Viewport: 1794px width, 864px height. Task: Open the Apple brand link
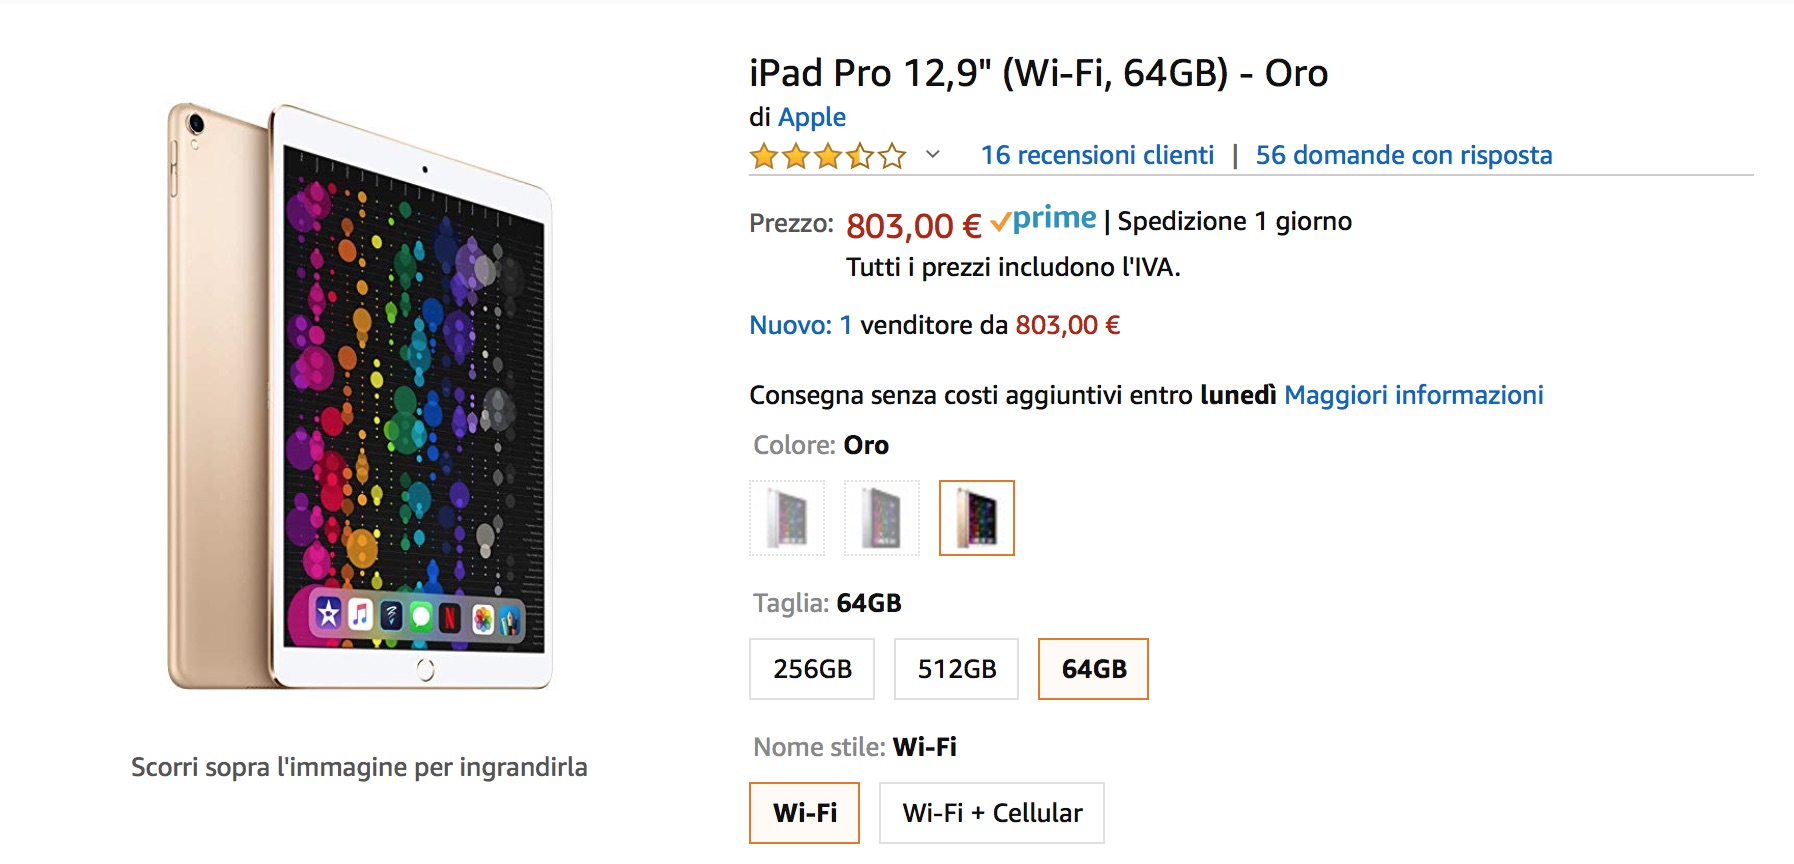click(812, 117)
